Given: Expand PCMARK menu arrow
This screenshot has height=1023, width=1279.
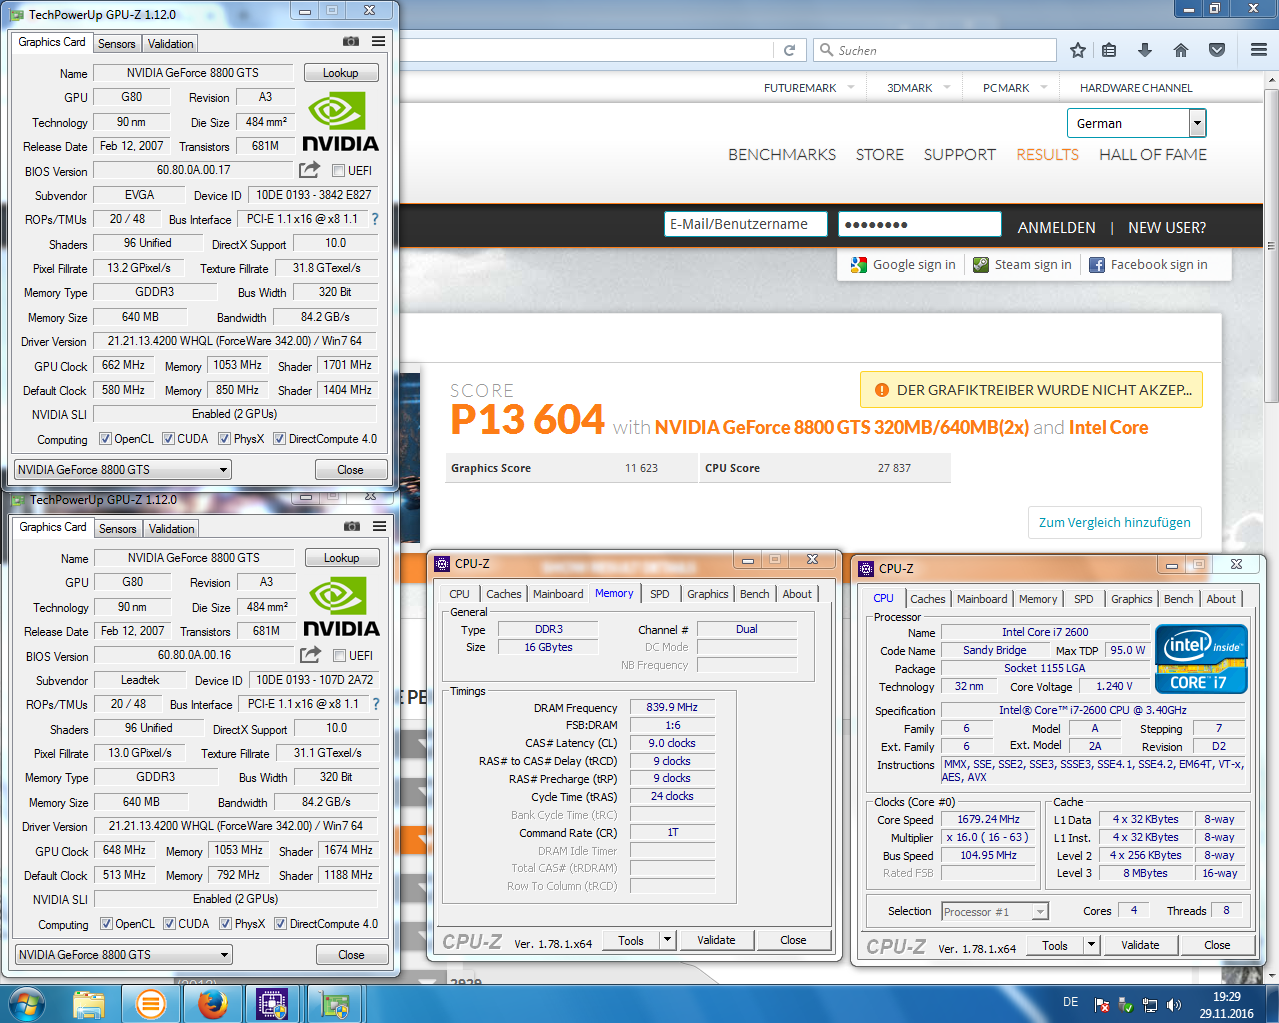Looking at the screenshot, I should pyautogui.click(x=1044, y=87).
